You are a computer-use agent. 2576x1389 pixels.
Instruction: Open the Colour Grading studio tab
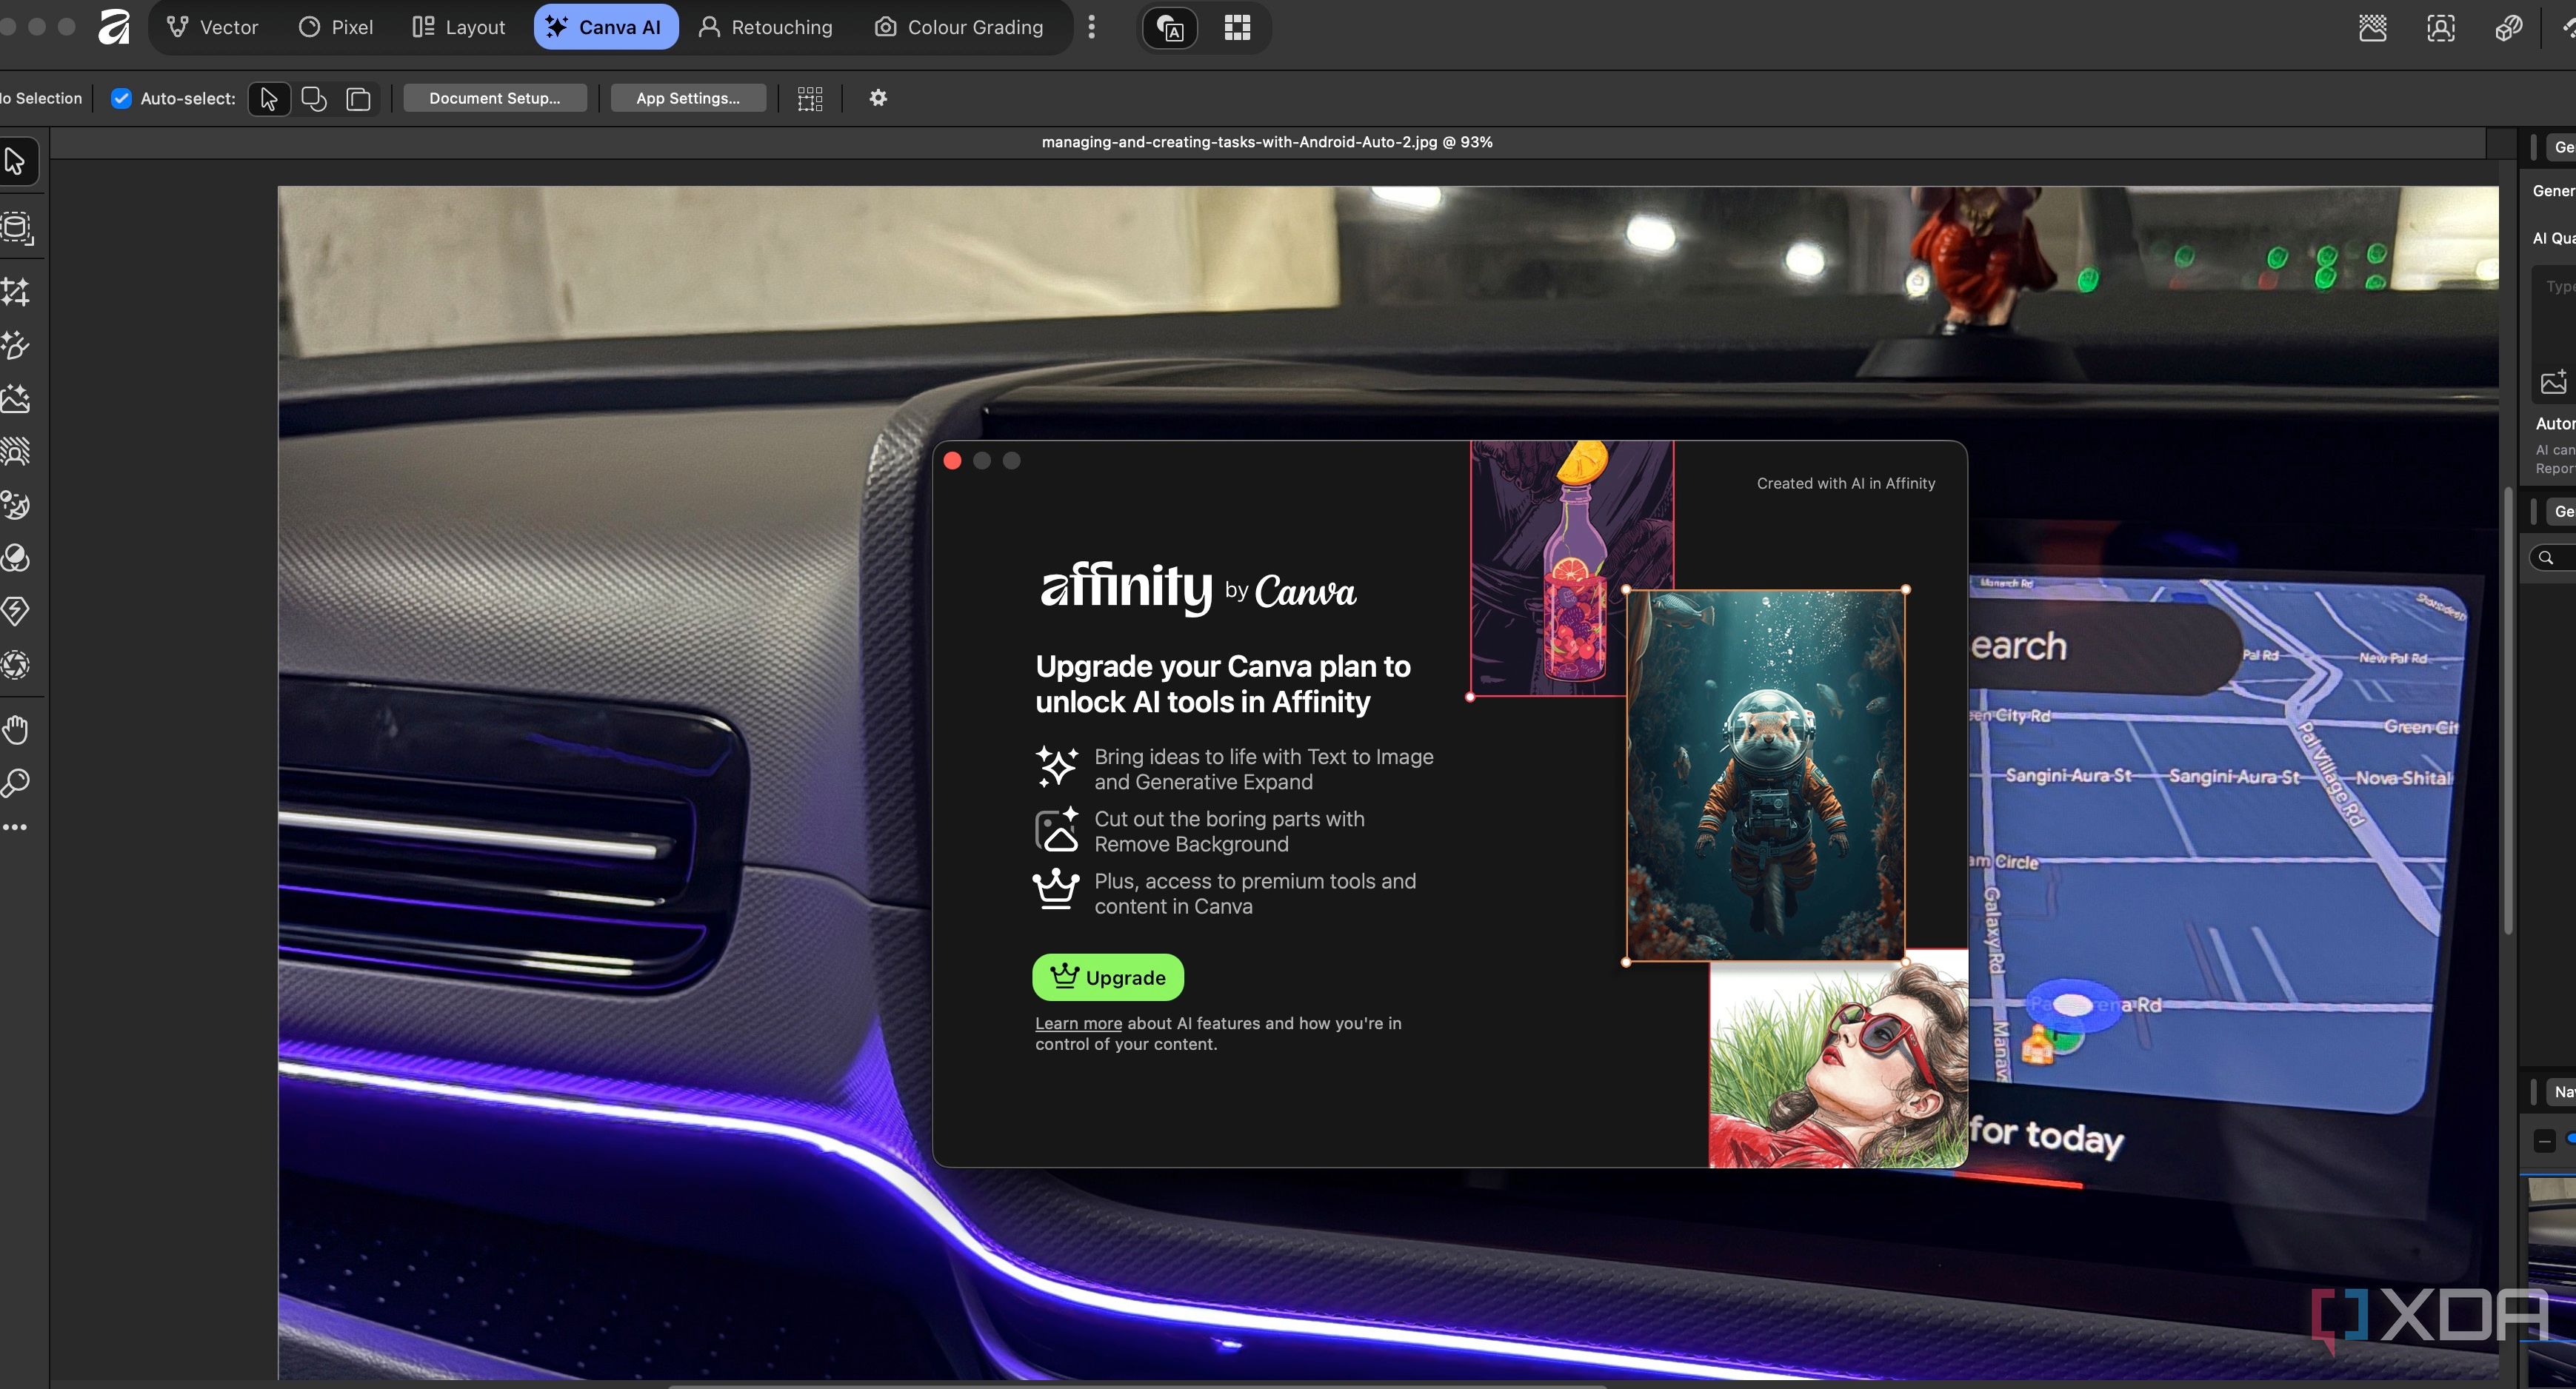pos(959,27)
